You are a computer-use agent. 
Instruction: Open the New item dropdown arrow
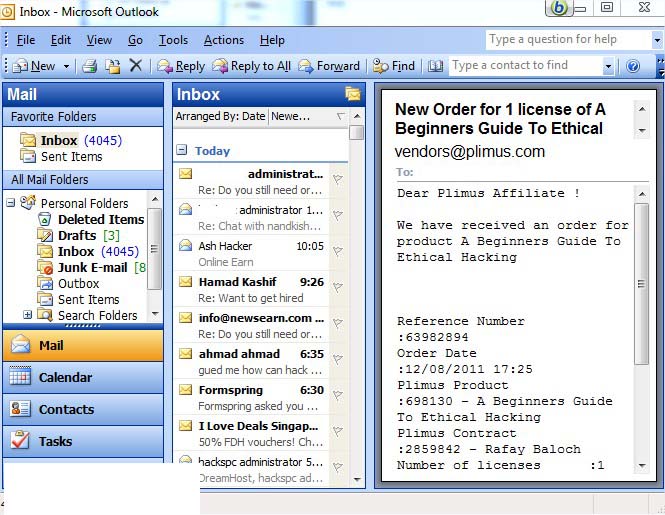coord(66,66)
